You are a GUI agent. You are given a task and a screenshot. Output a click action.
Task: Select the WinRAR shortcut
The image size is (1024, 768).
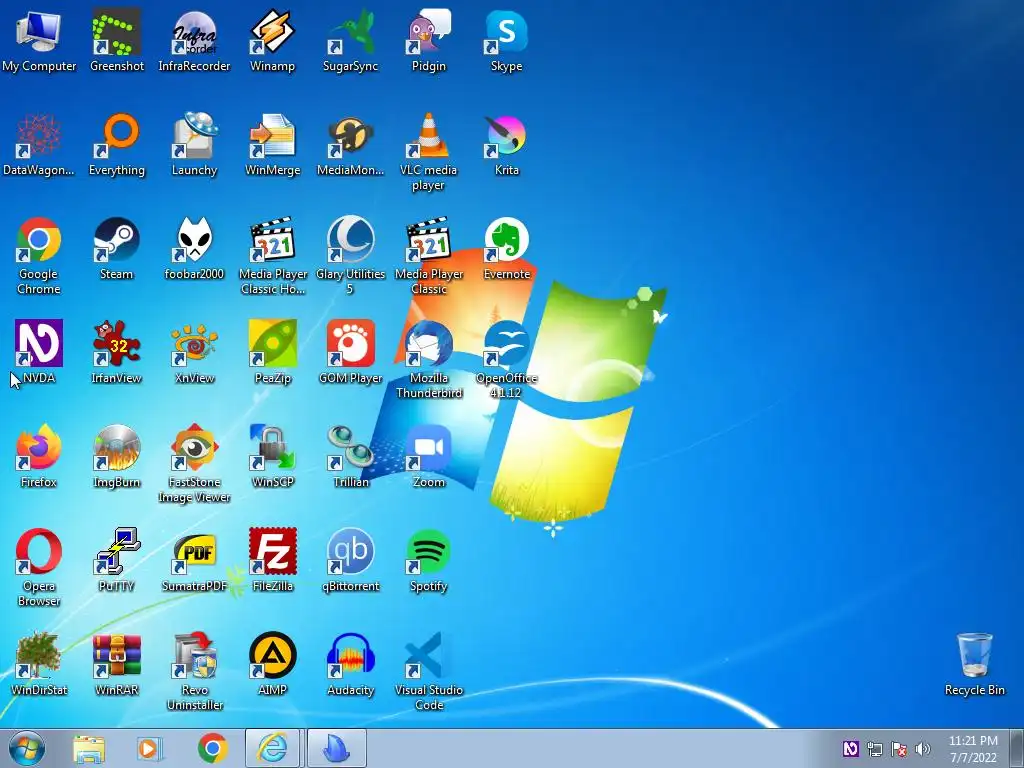point(116,656)
